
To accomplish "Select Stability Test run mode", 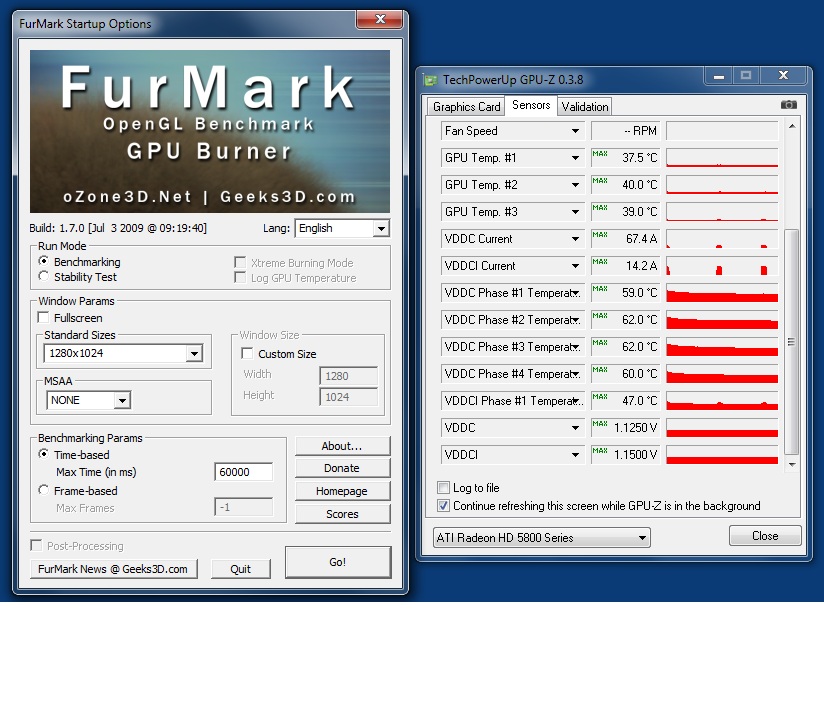I will (x=44, y=276).
